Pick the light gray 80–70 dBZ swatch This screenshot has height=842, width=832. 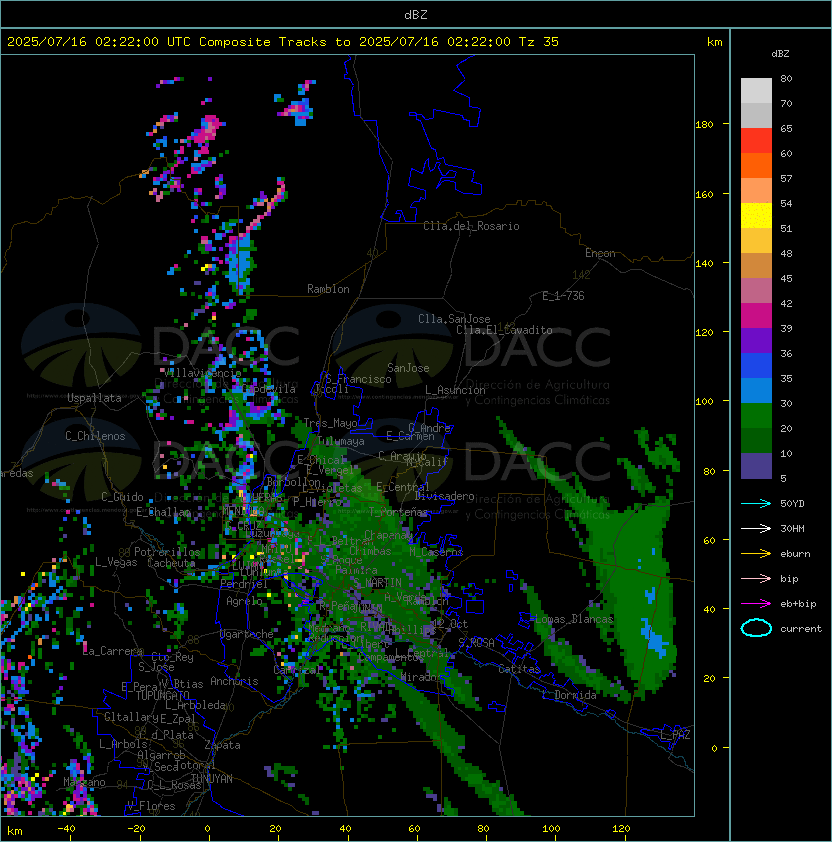click(x=756, y=91)
